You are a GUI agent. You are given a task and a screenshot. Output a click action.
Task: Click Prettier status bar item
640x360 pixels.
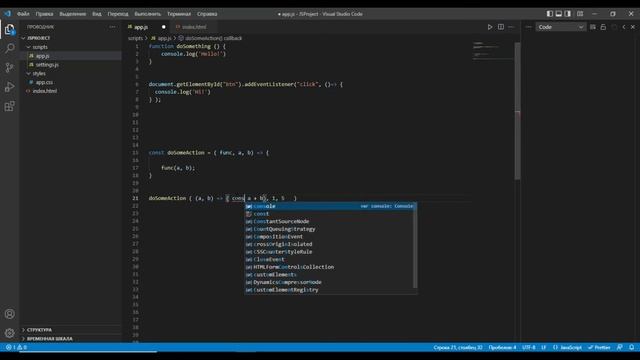[x=599, y=347]
